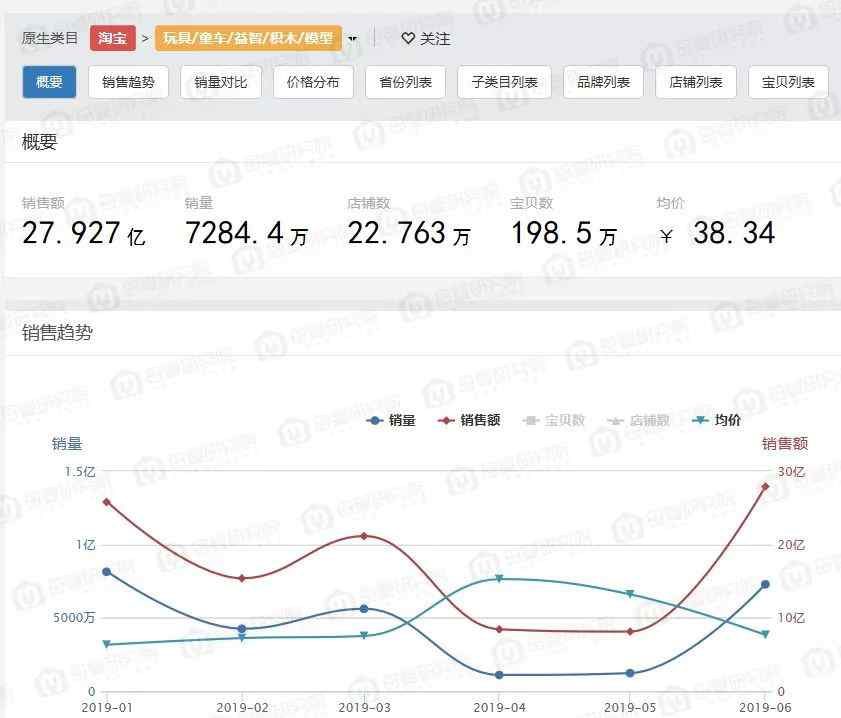Toggle the 销售额 legend series
The height and width of the screenshot is (718, 841).
pos(469,420)
